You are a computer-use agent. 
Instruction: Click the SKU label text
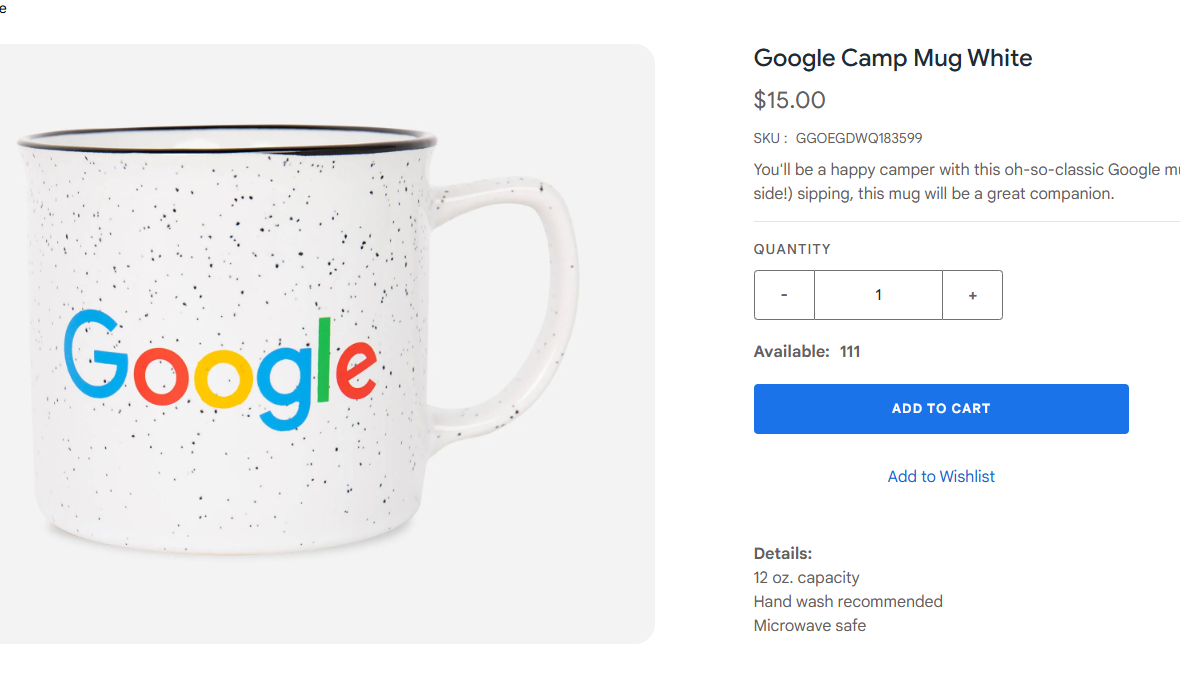click(x=770, y=139)
